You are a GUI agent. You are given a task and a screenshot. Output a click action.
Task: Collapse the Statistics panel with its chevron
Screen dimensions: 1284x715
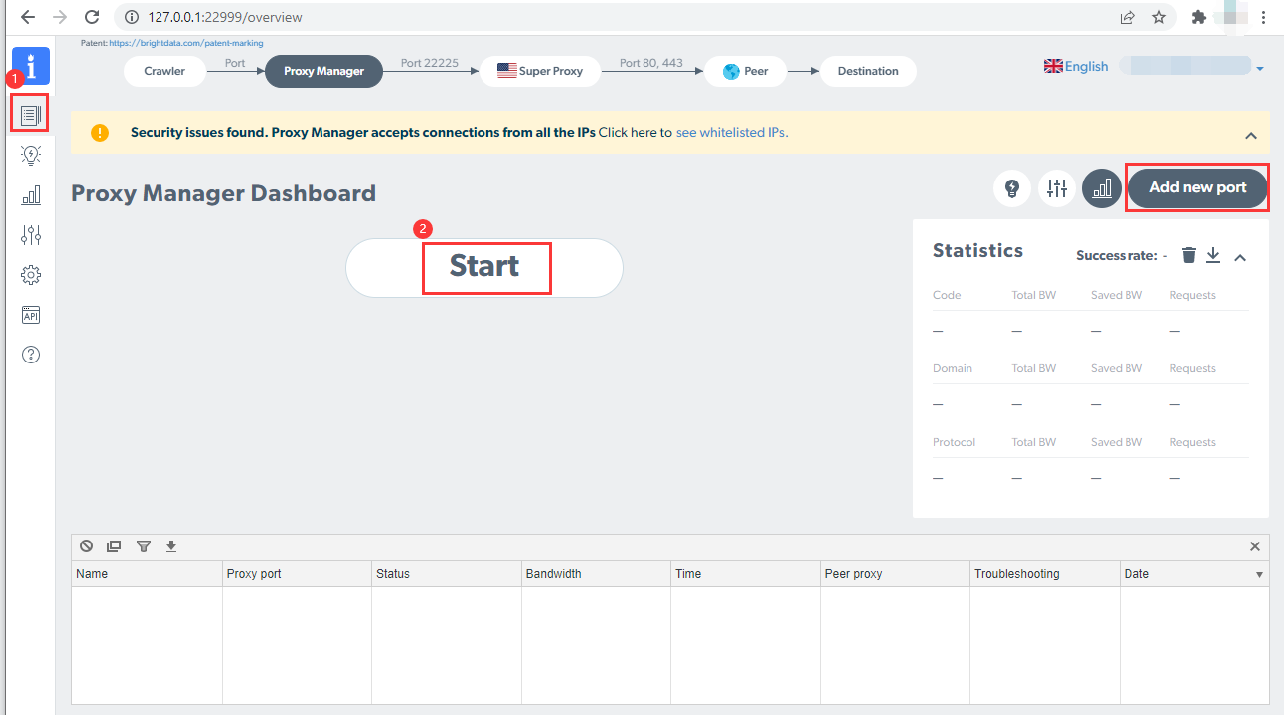point(1240,256)
